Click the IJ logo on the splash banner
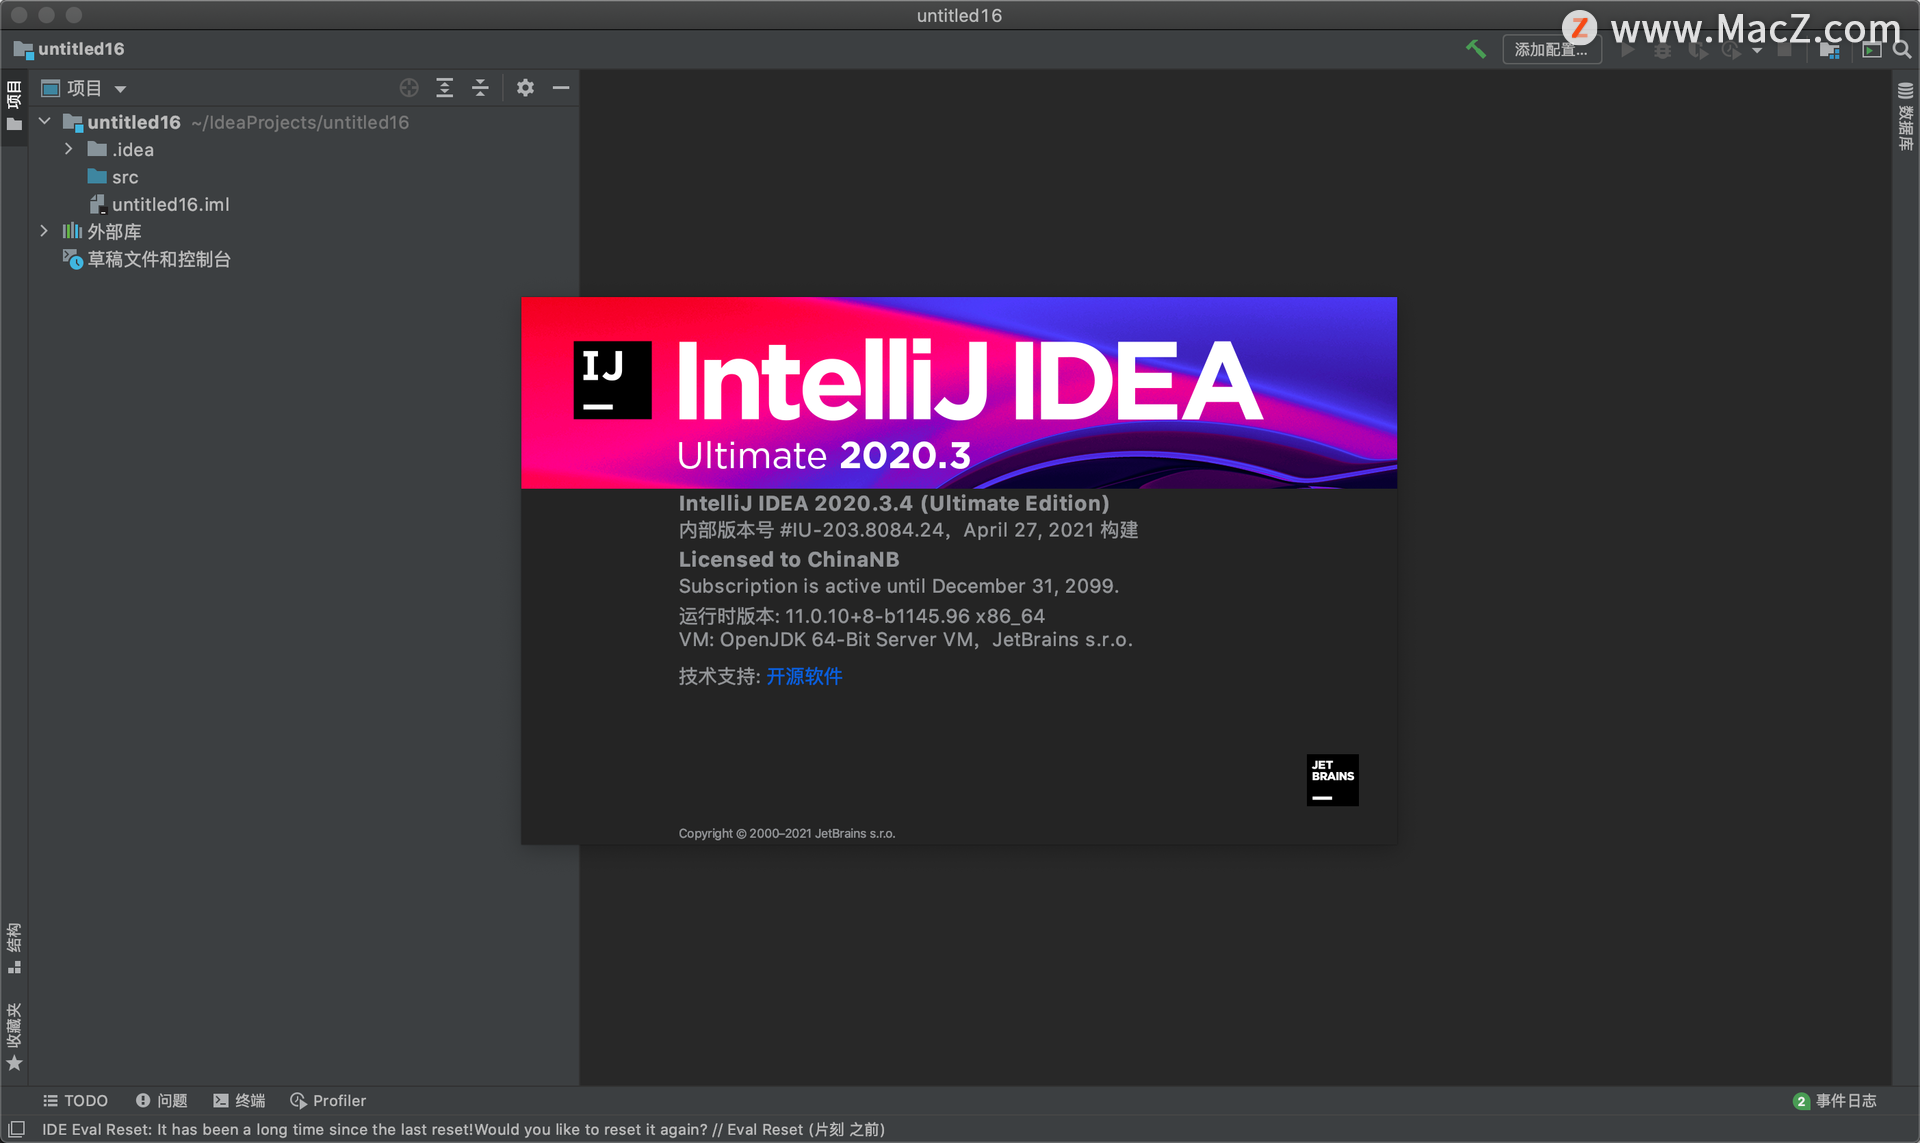Screen dimensions: 1920x1143 pyautogui.click(x=612, y=380)
